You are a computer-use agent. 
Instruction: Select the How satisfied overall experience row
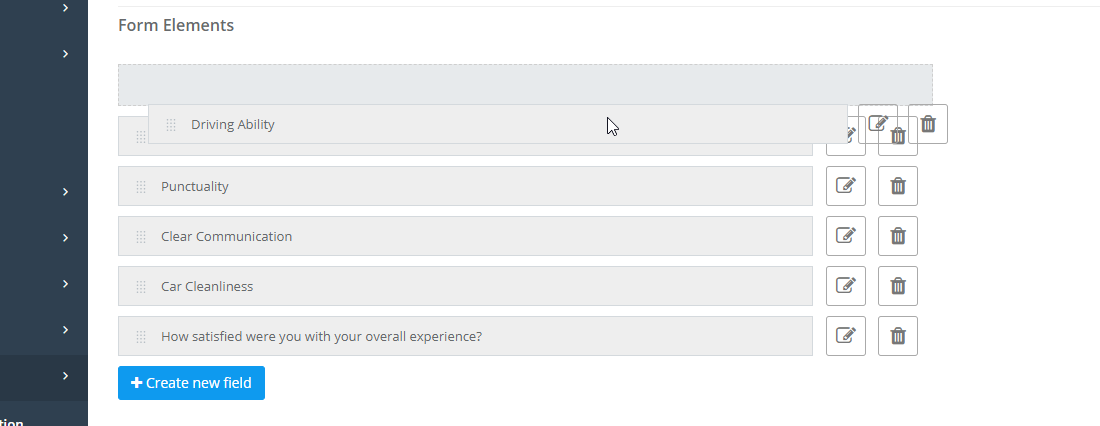click(x=465, y=335)
